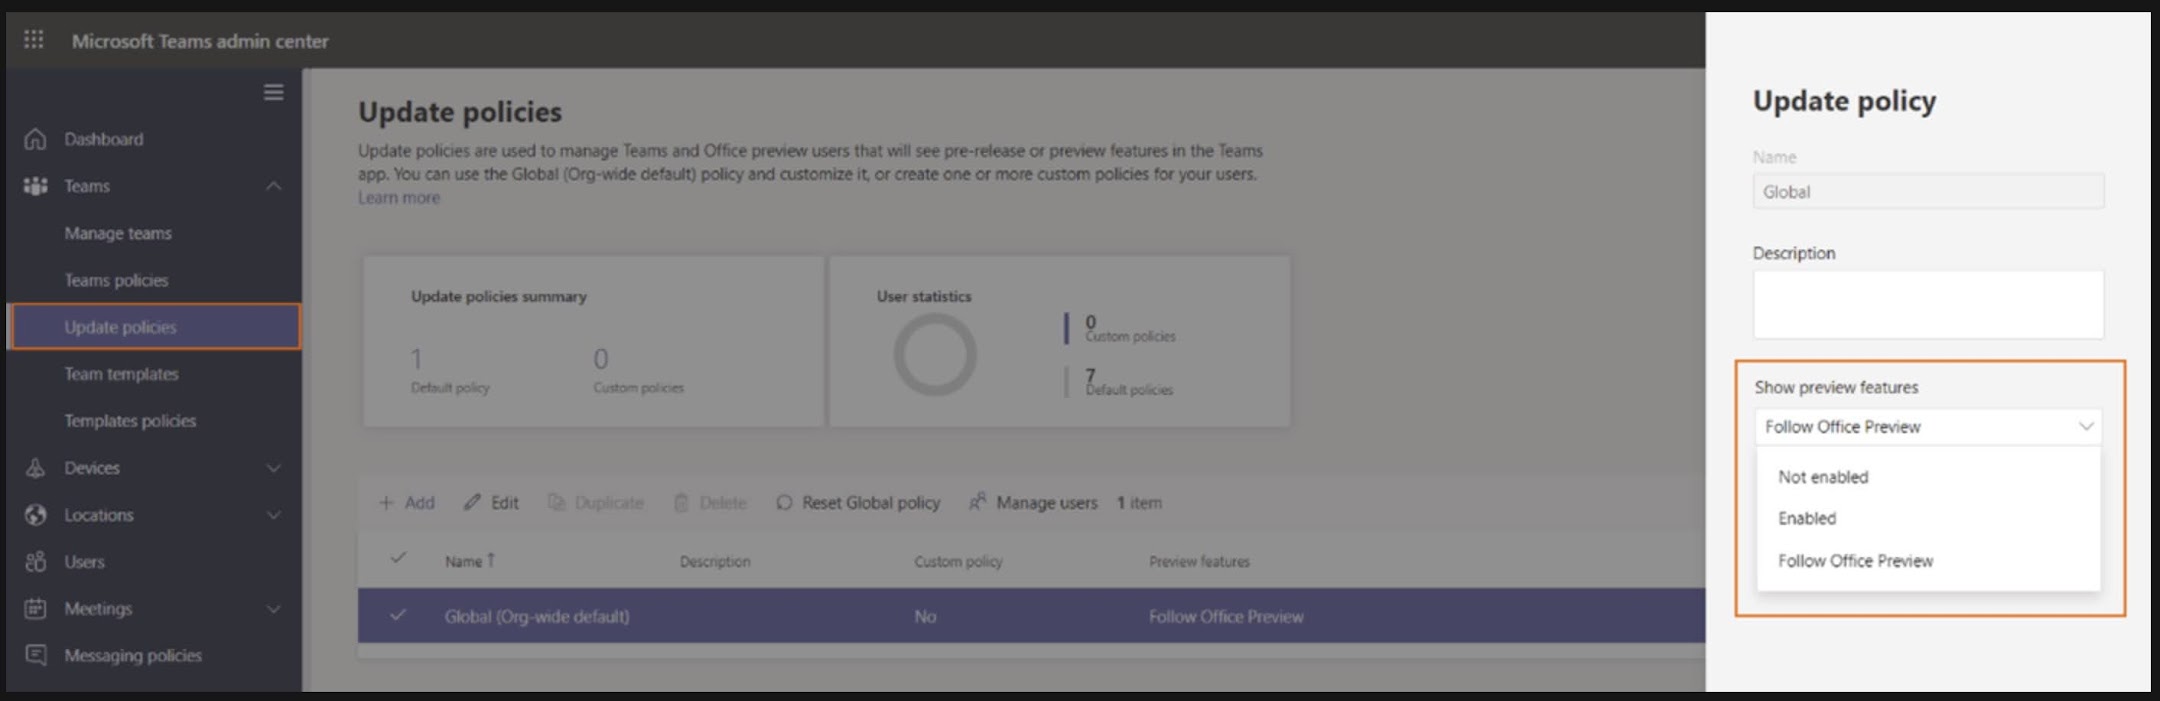
Task: Click the Global (Org-wide default) policy name
Action: pyautogui.click(x=537, y=616)
